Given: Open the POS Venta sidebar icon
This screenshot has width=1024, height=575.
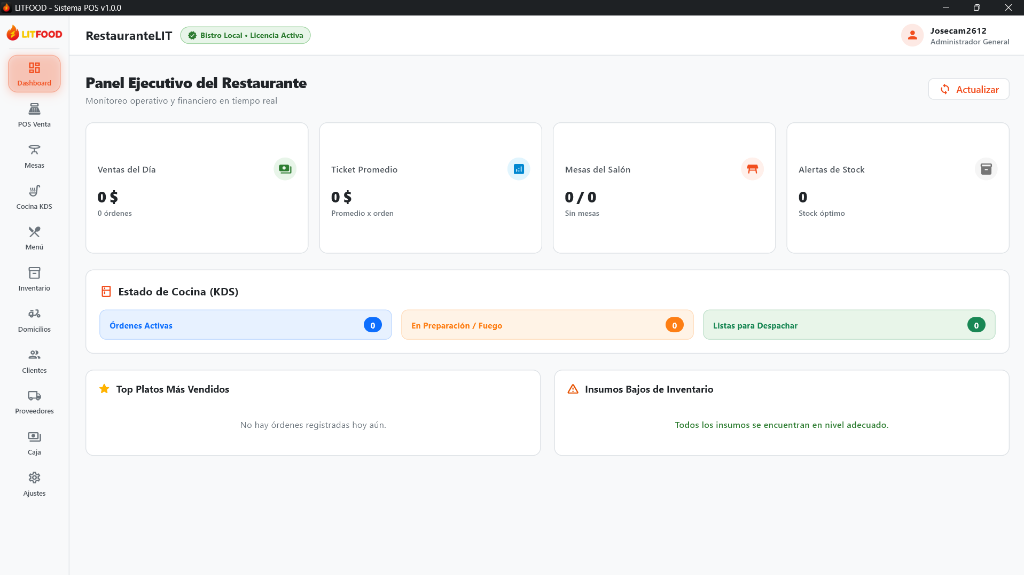Looking at the screenshot, I should coord(34,115).
